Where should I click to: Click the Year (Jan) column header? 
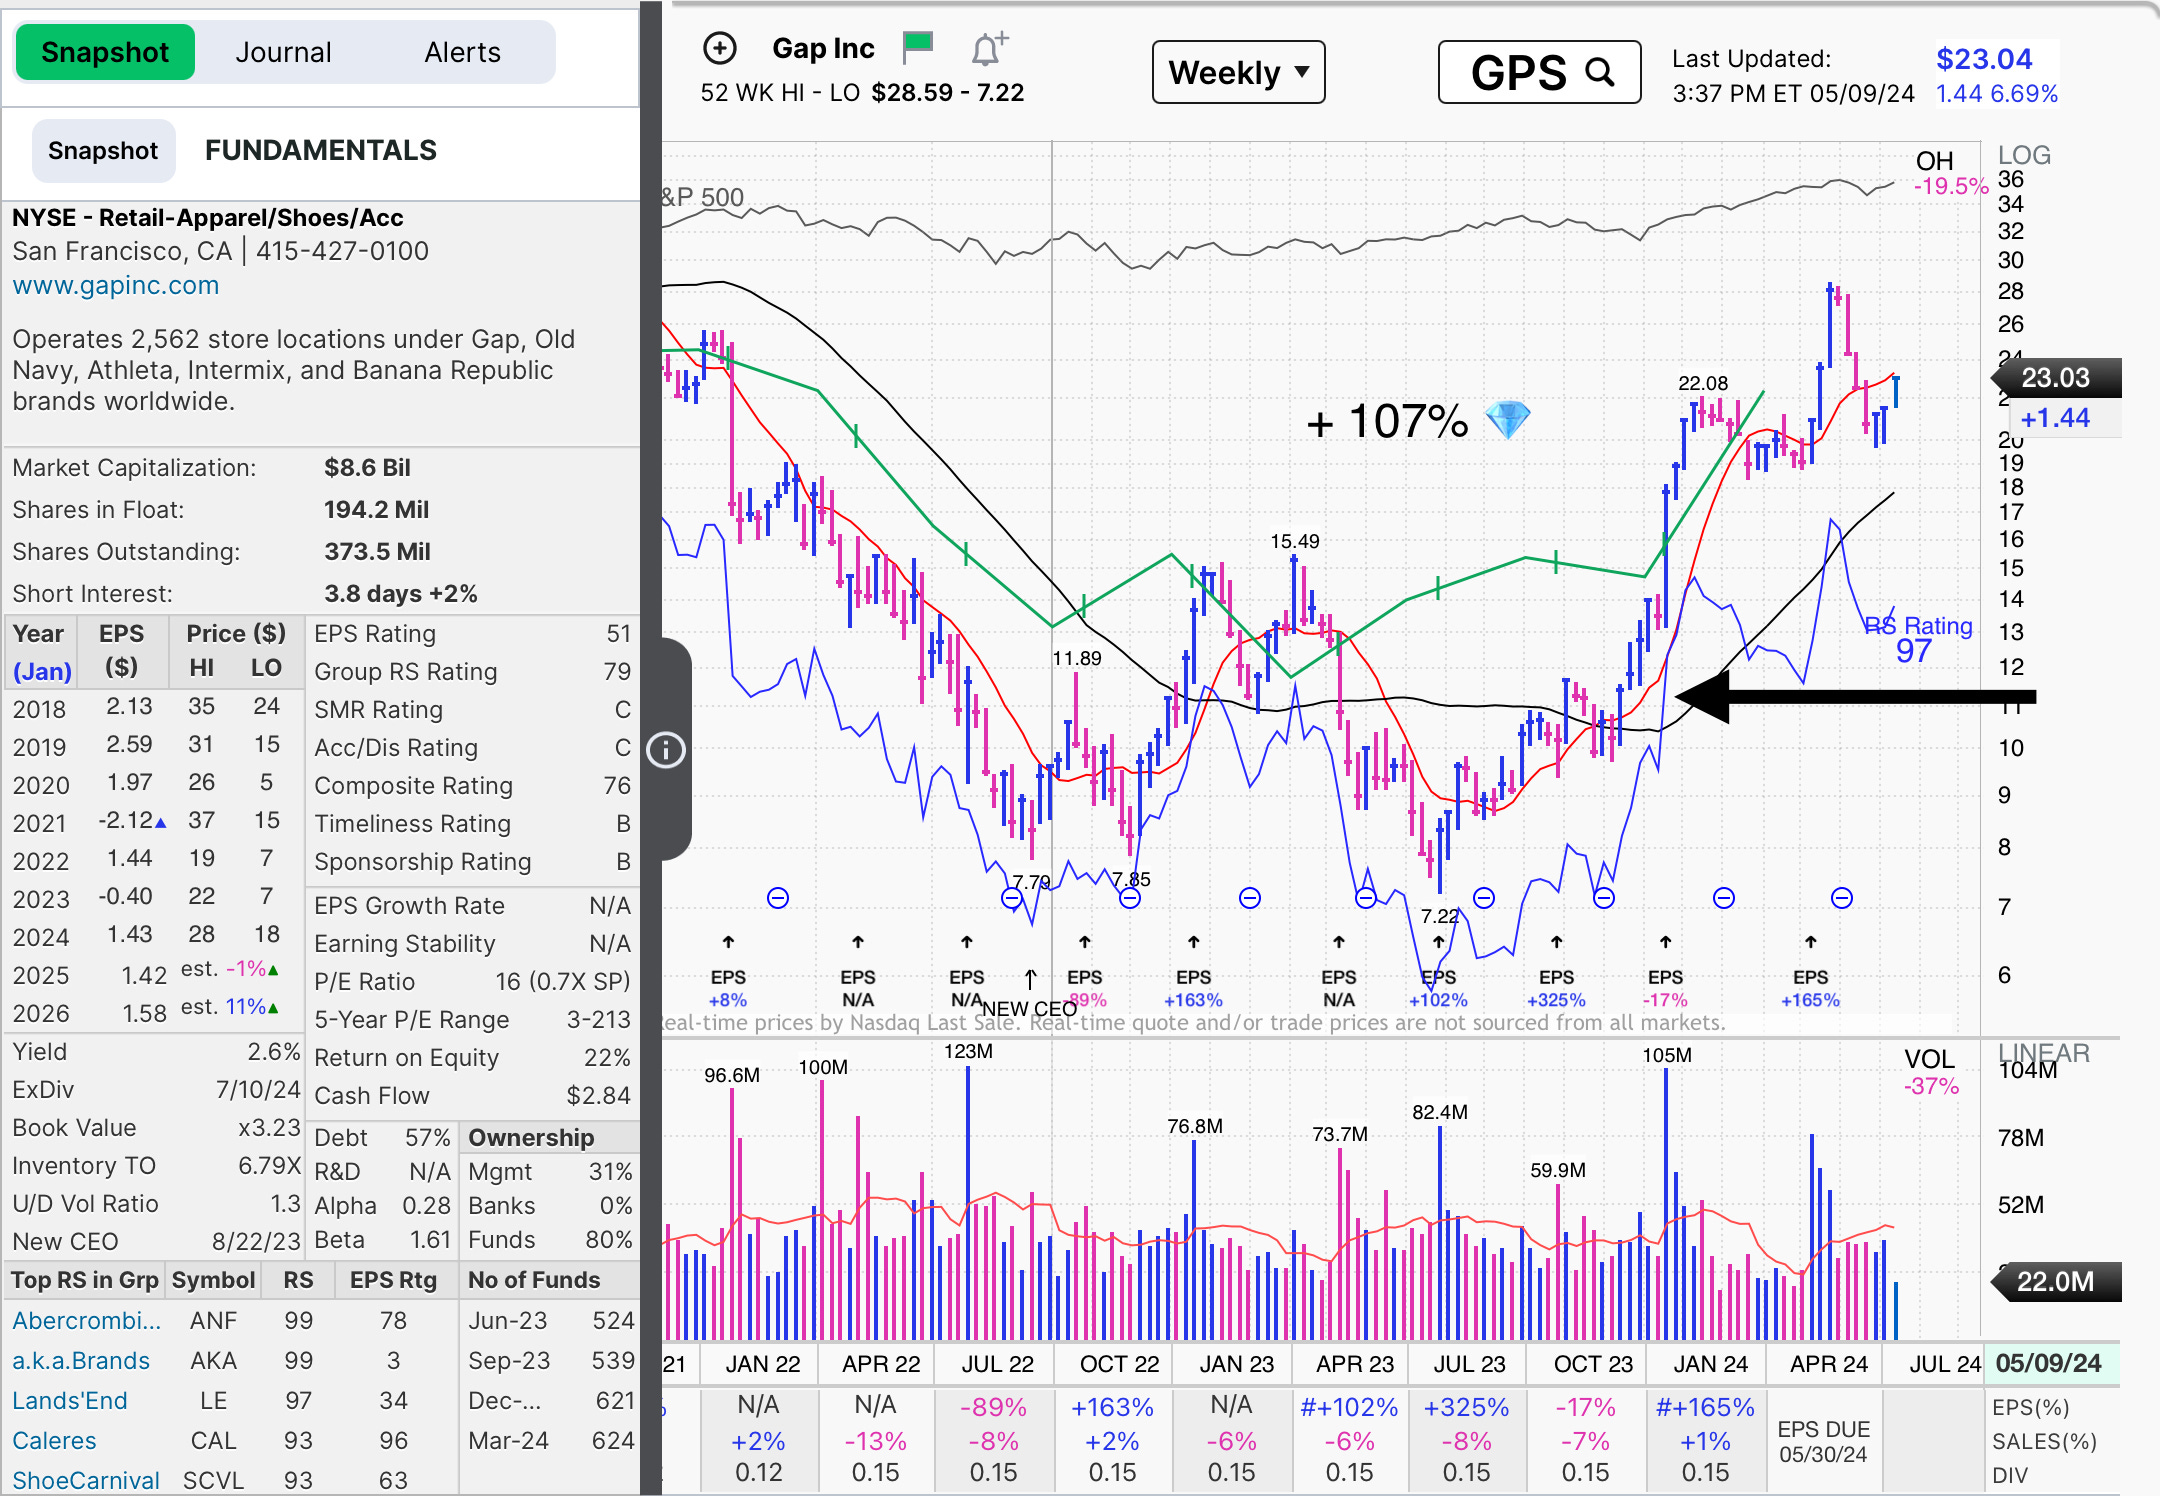coord(40,652)
